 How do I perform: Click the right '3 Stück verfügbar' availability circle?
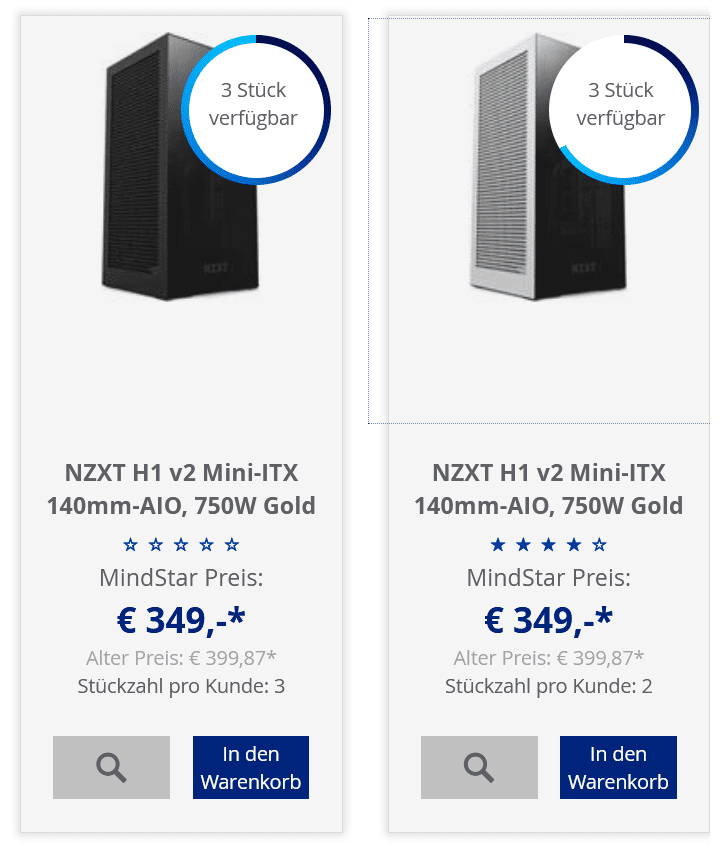623,110
